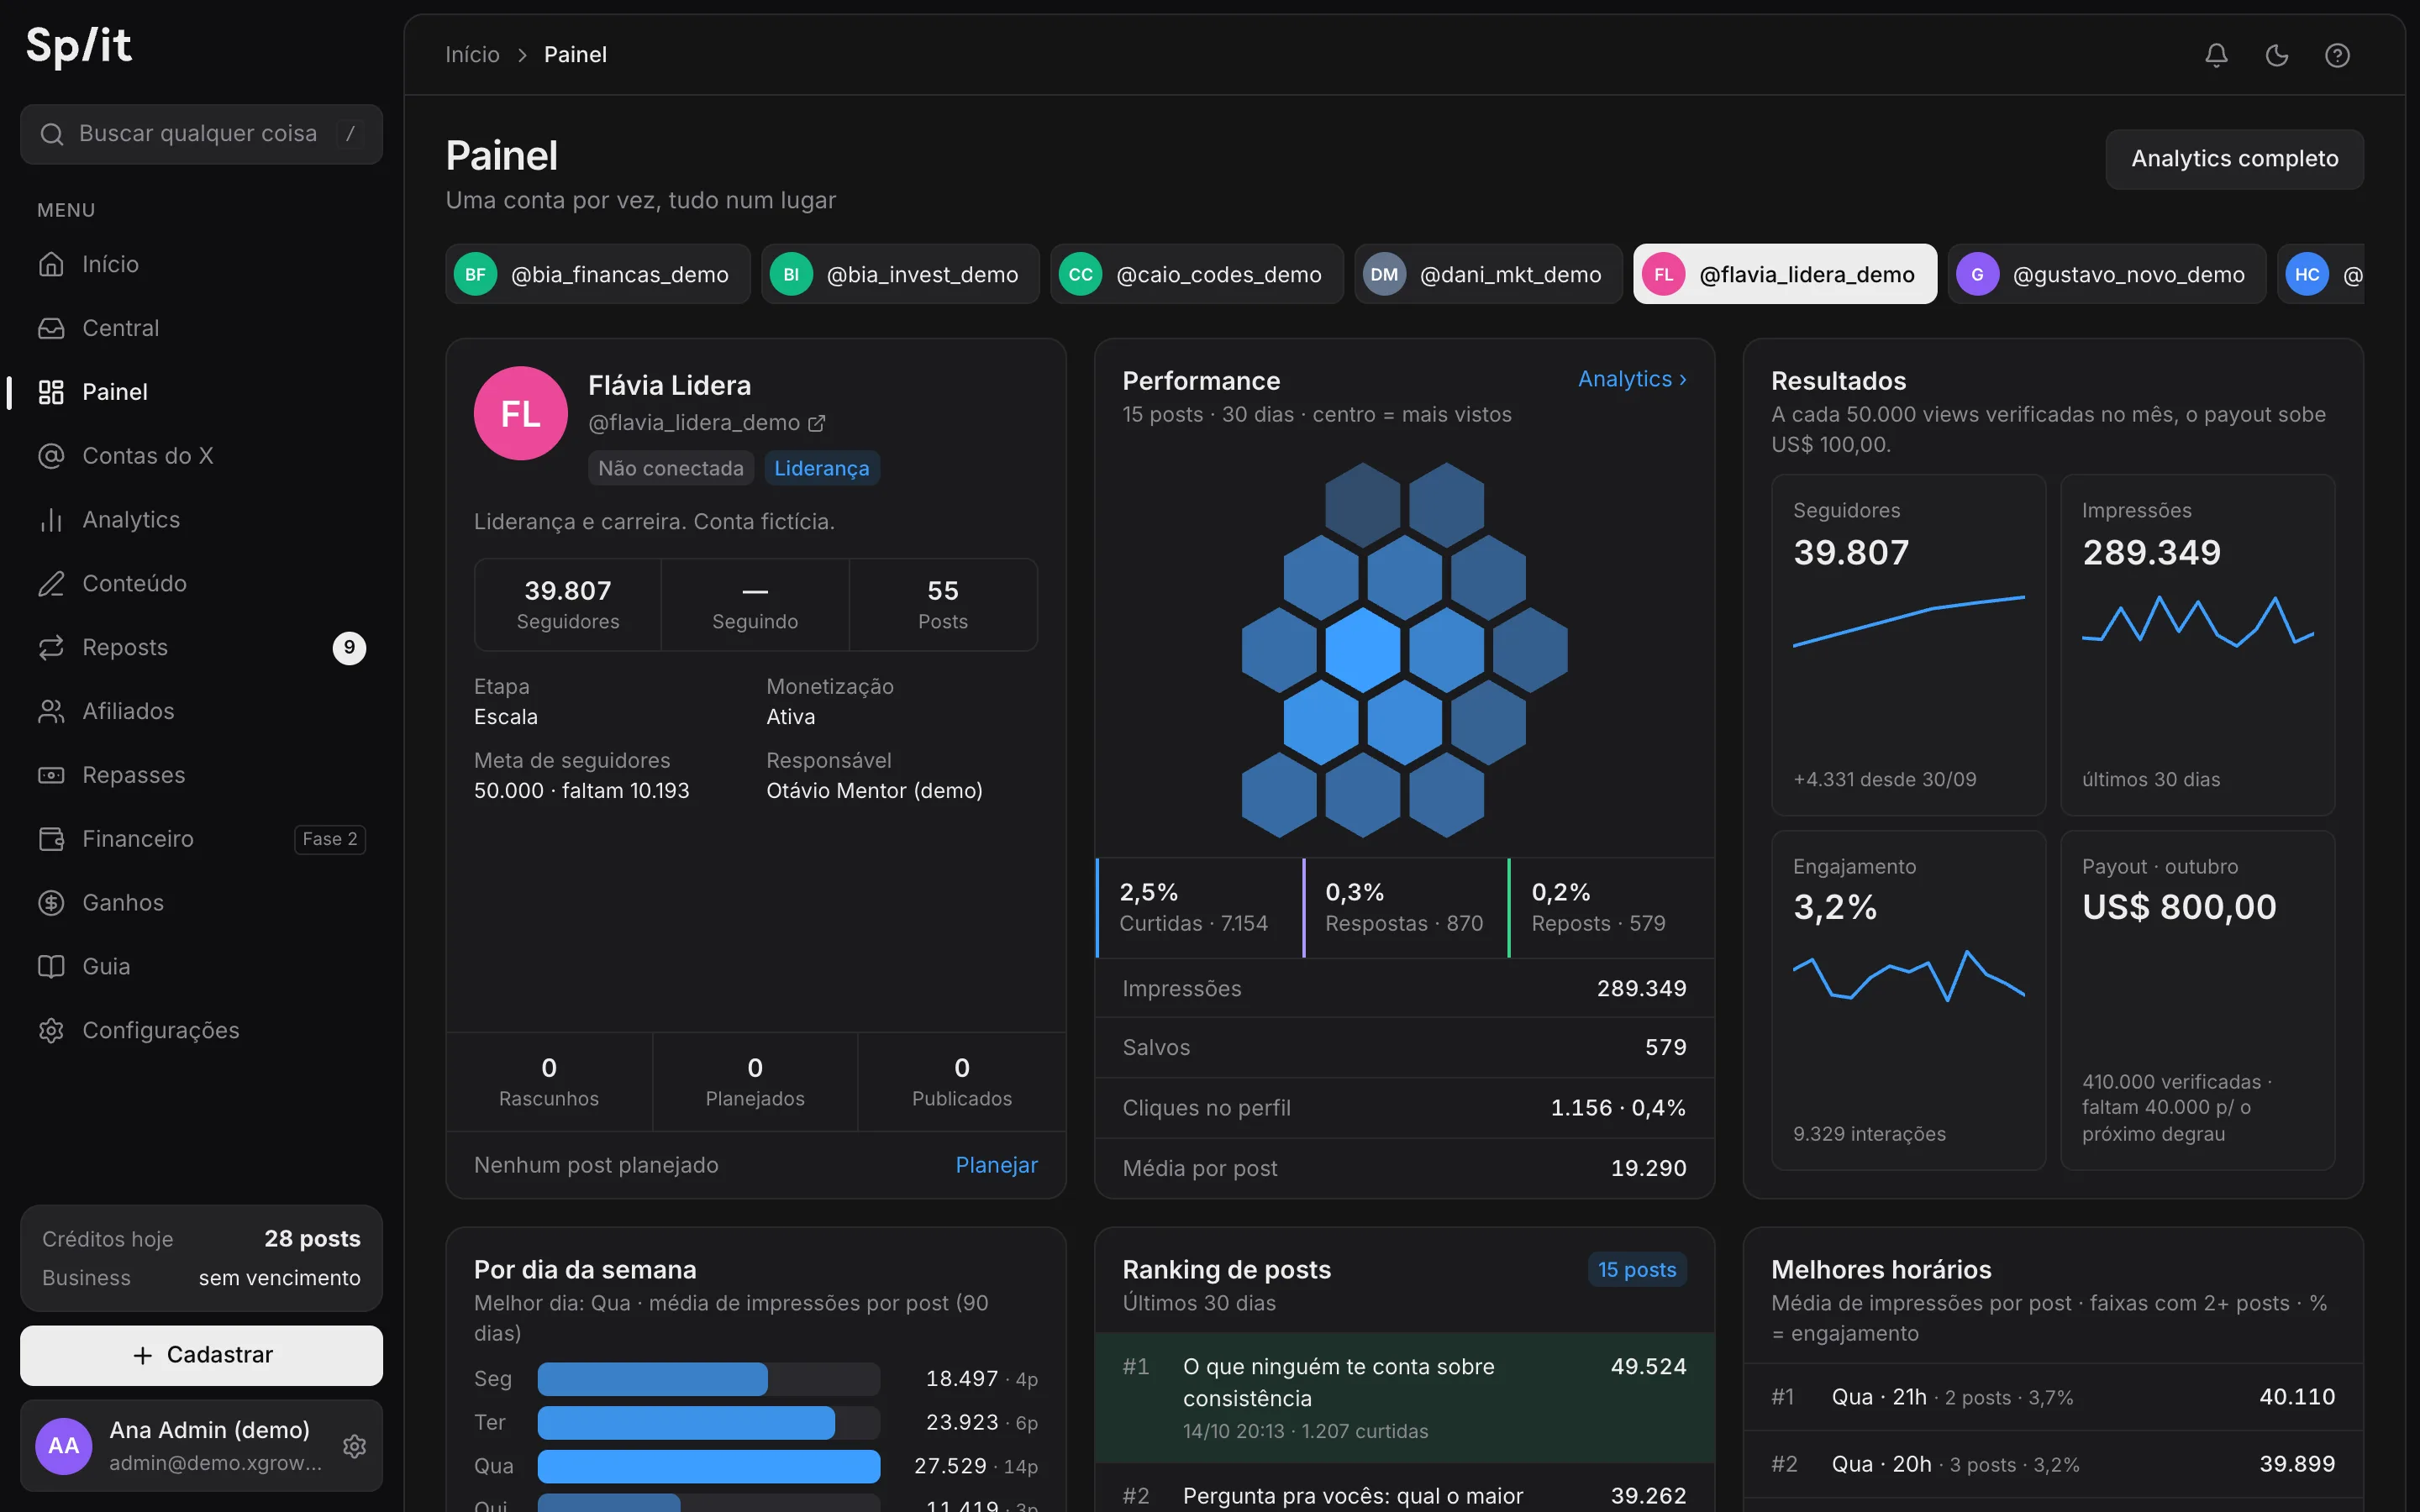Click the Repasses banknote icon
Screen dimensions: 2420x1512
(51, 775)
